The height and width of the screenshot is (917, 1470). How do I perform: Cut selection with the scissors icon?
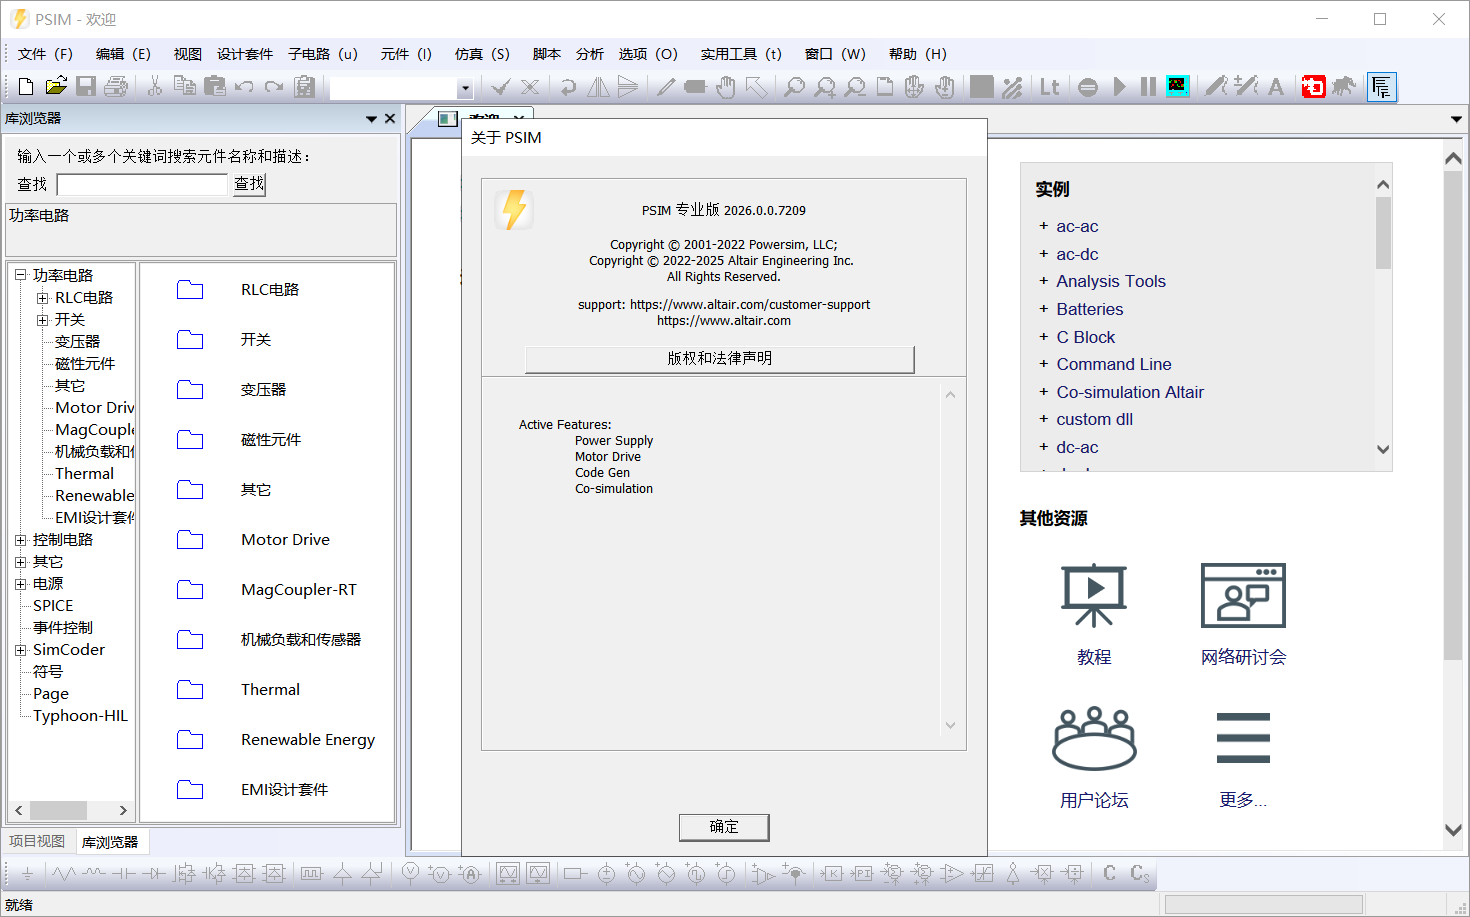click(x=155, y=87)
